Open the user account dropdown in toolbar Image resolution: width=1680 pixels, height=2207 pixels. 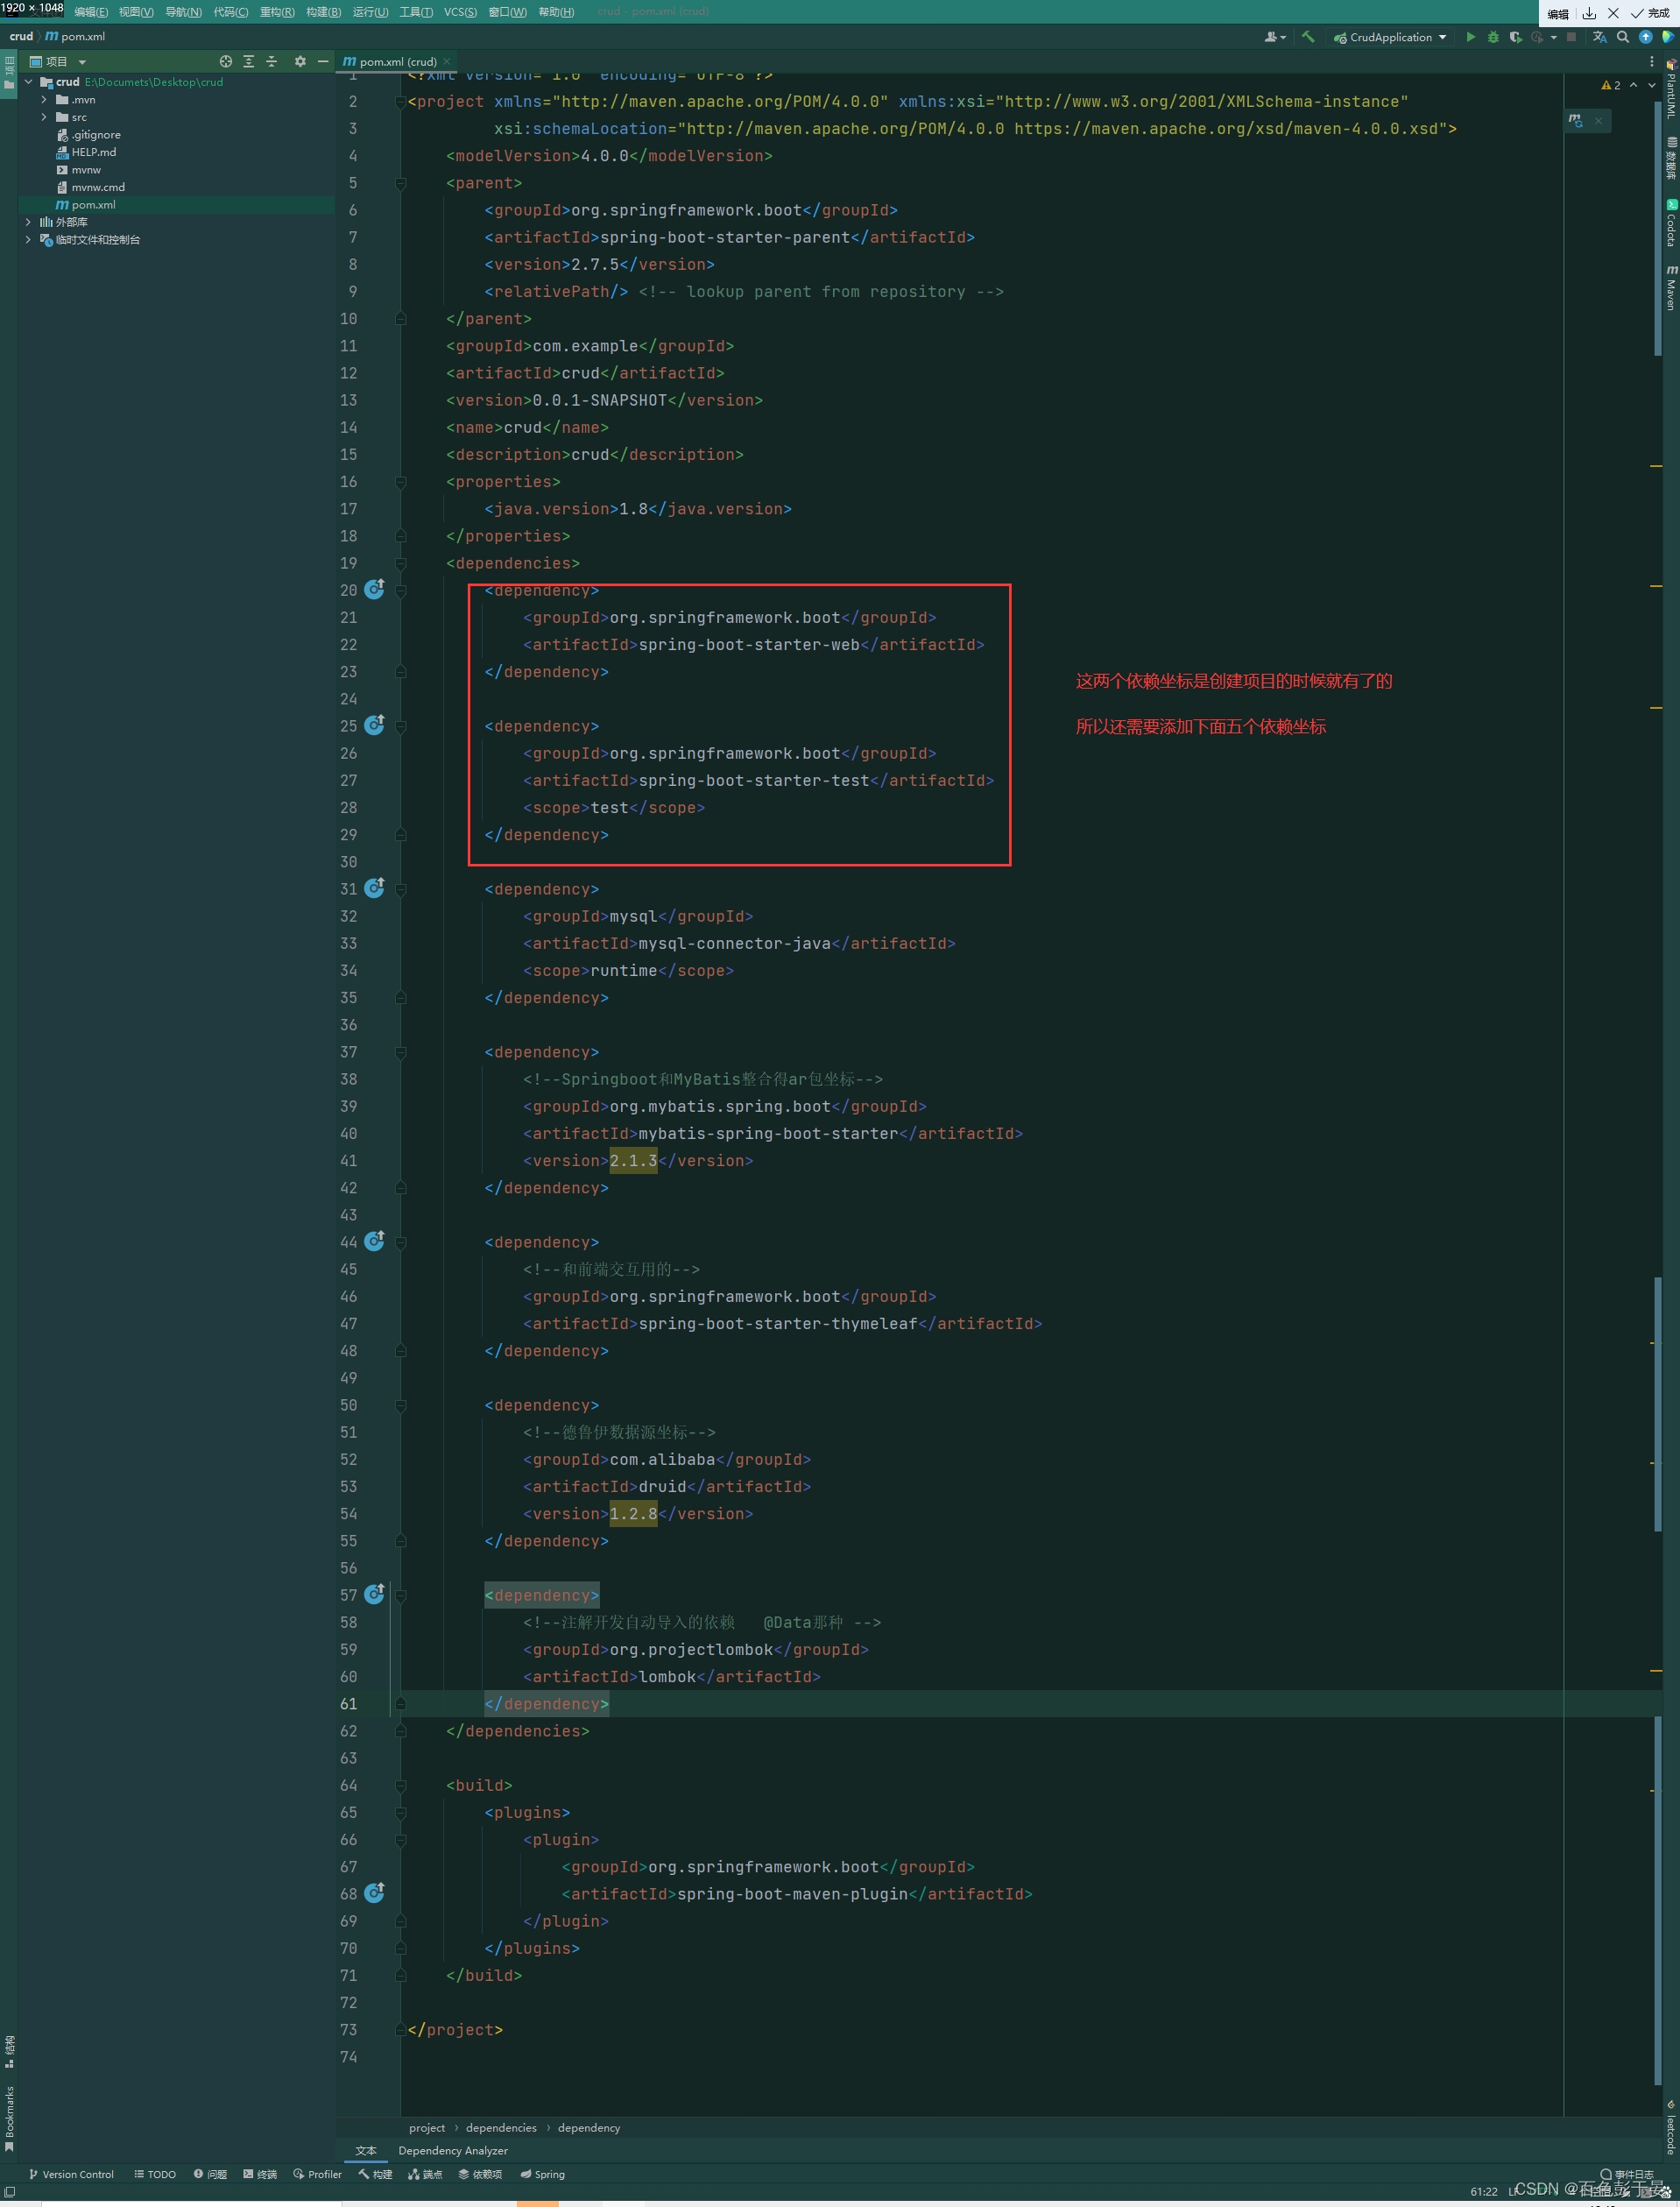pos(1275,37)
